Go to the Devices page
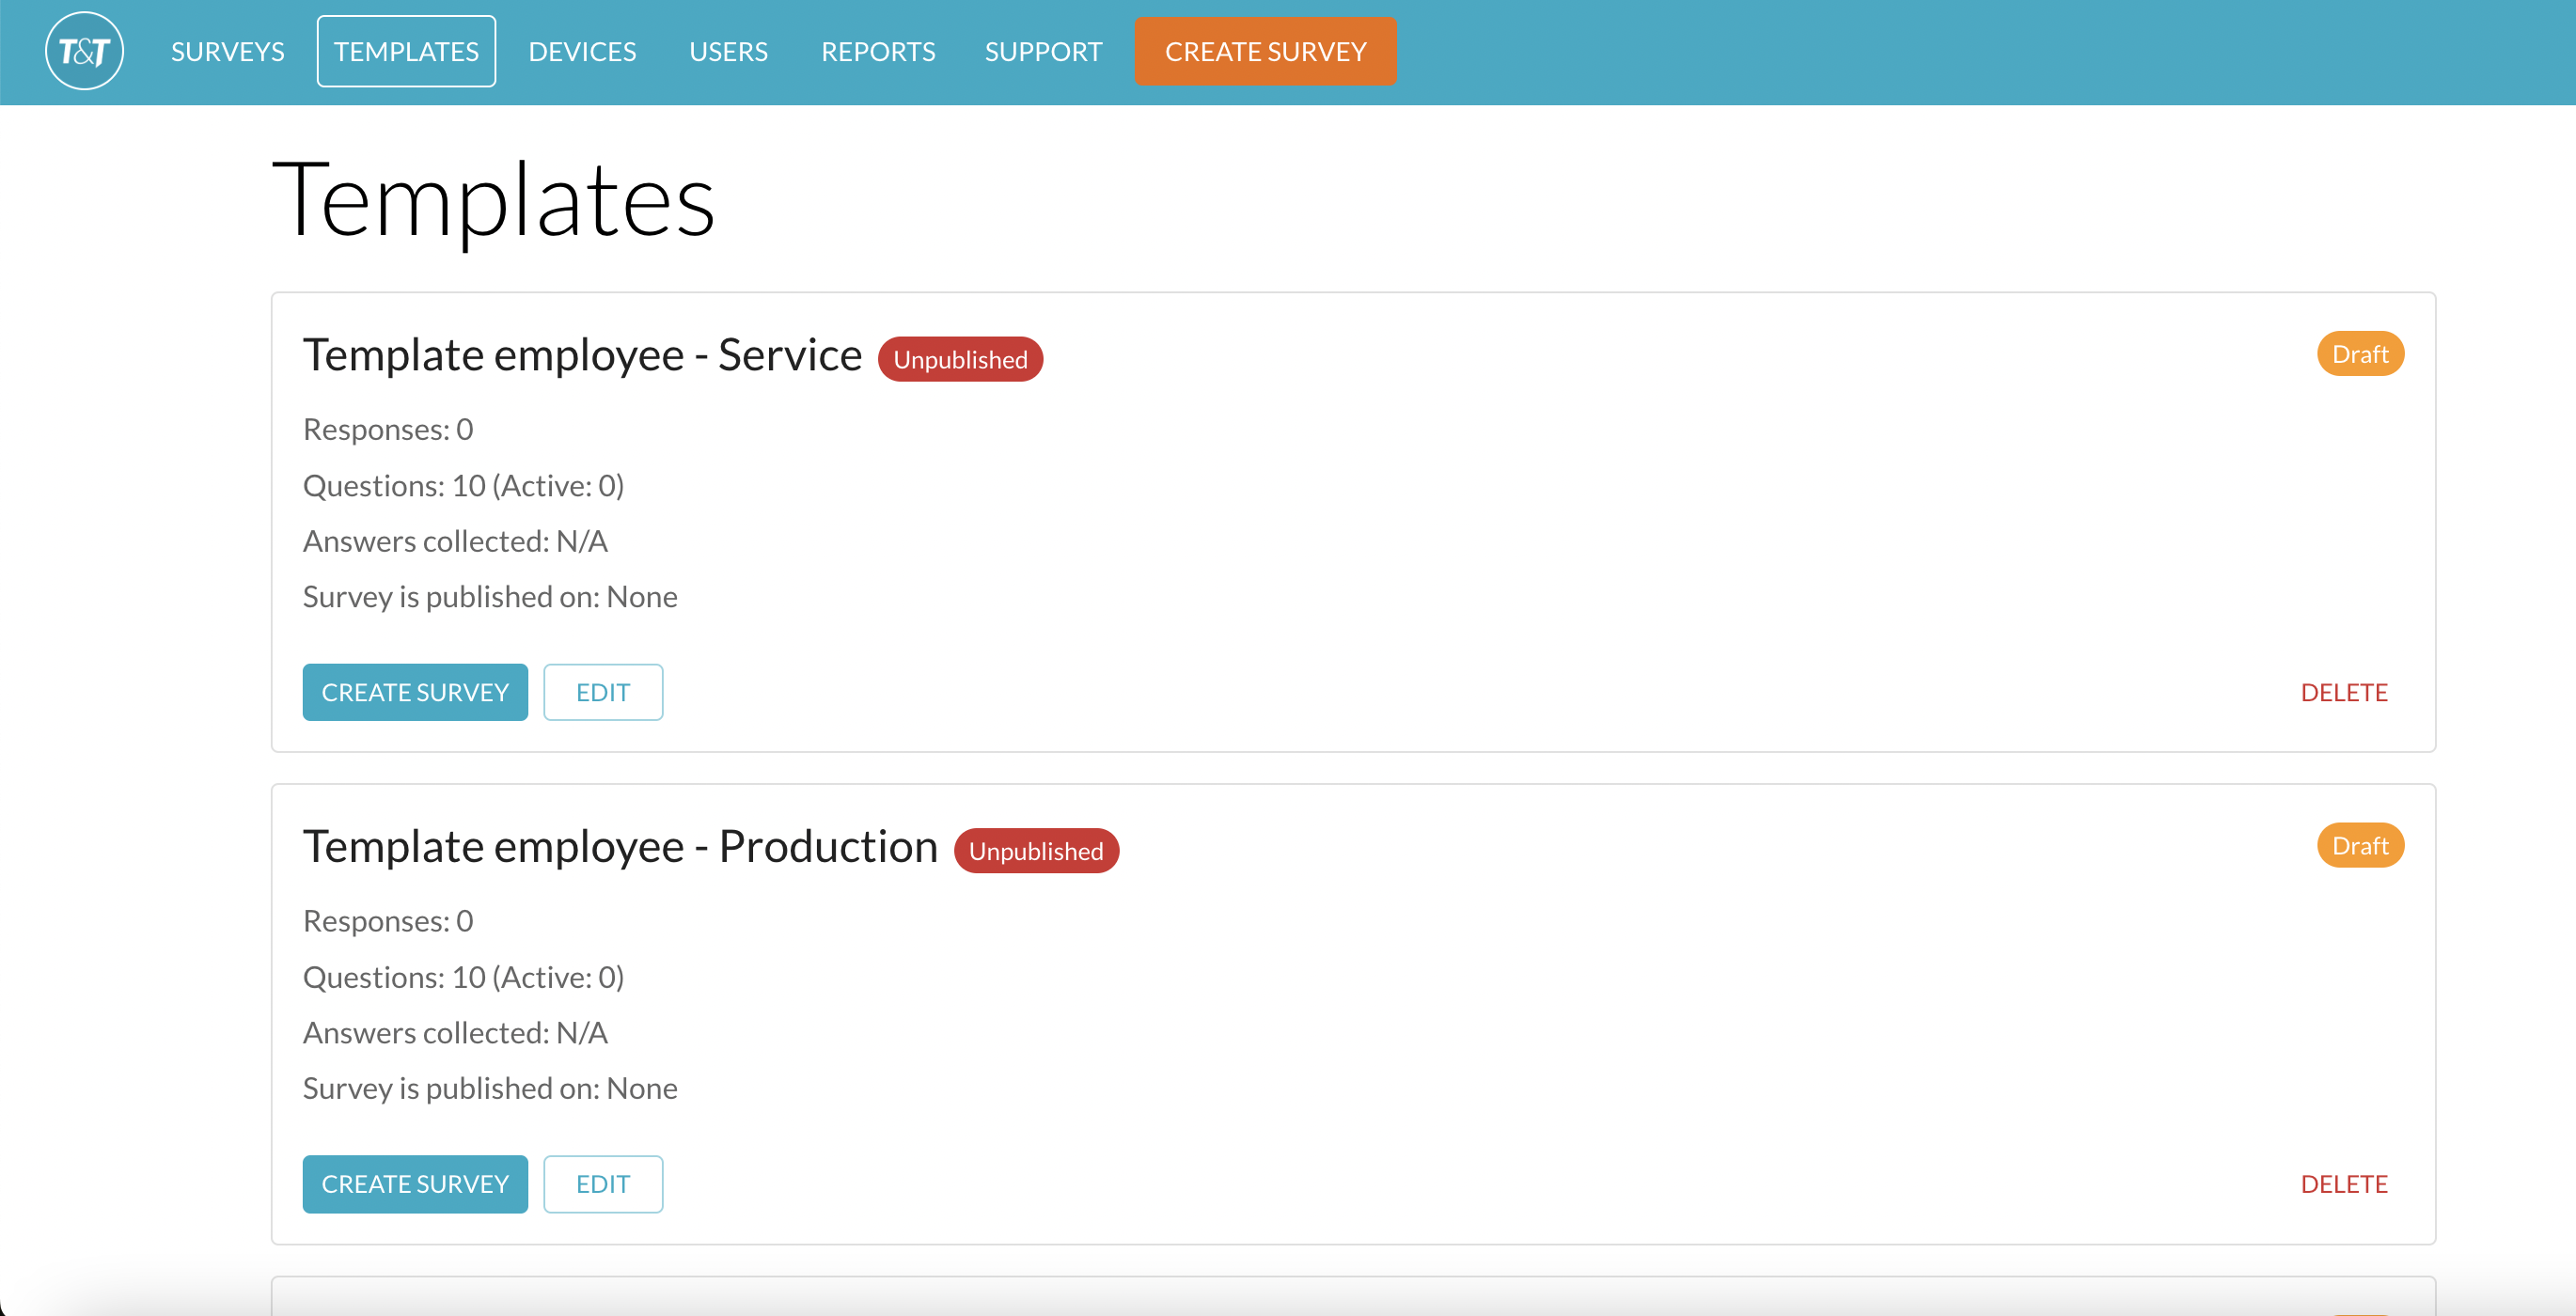 [x=582, y=51]
